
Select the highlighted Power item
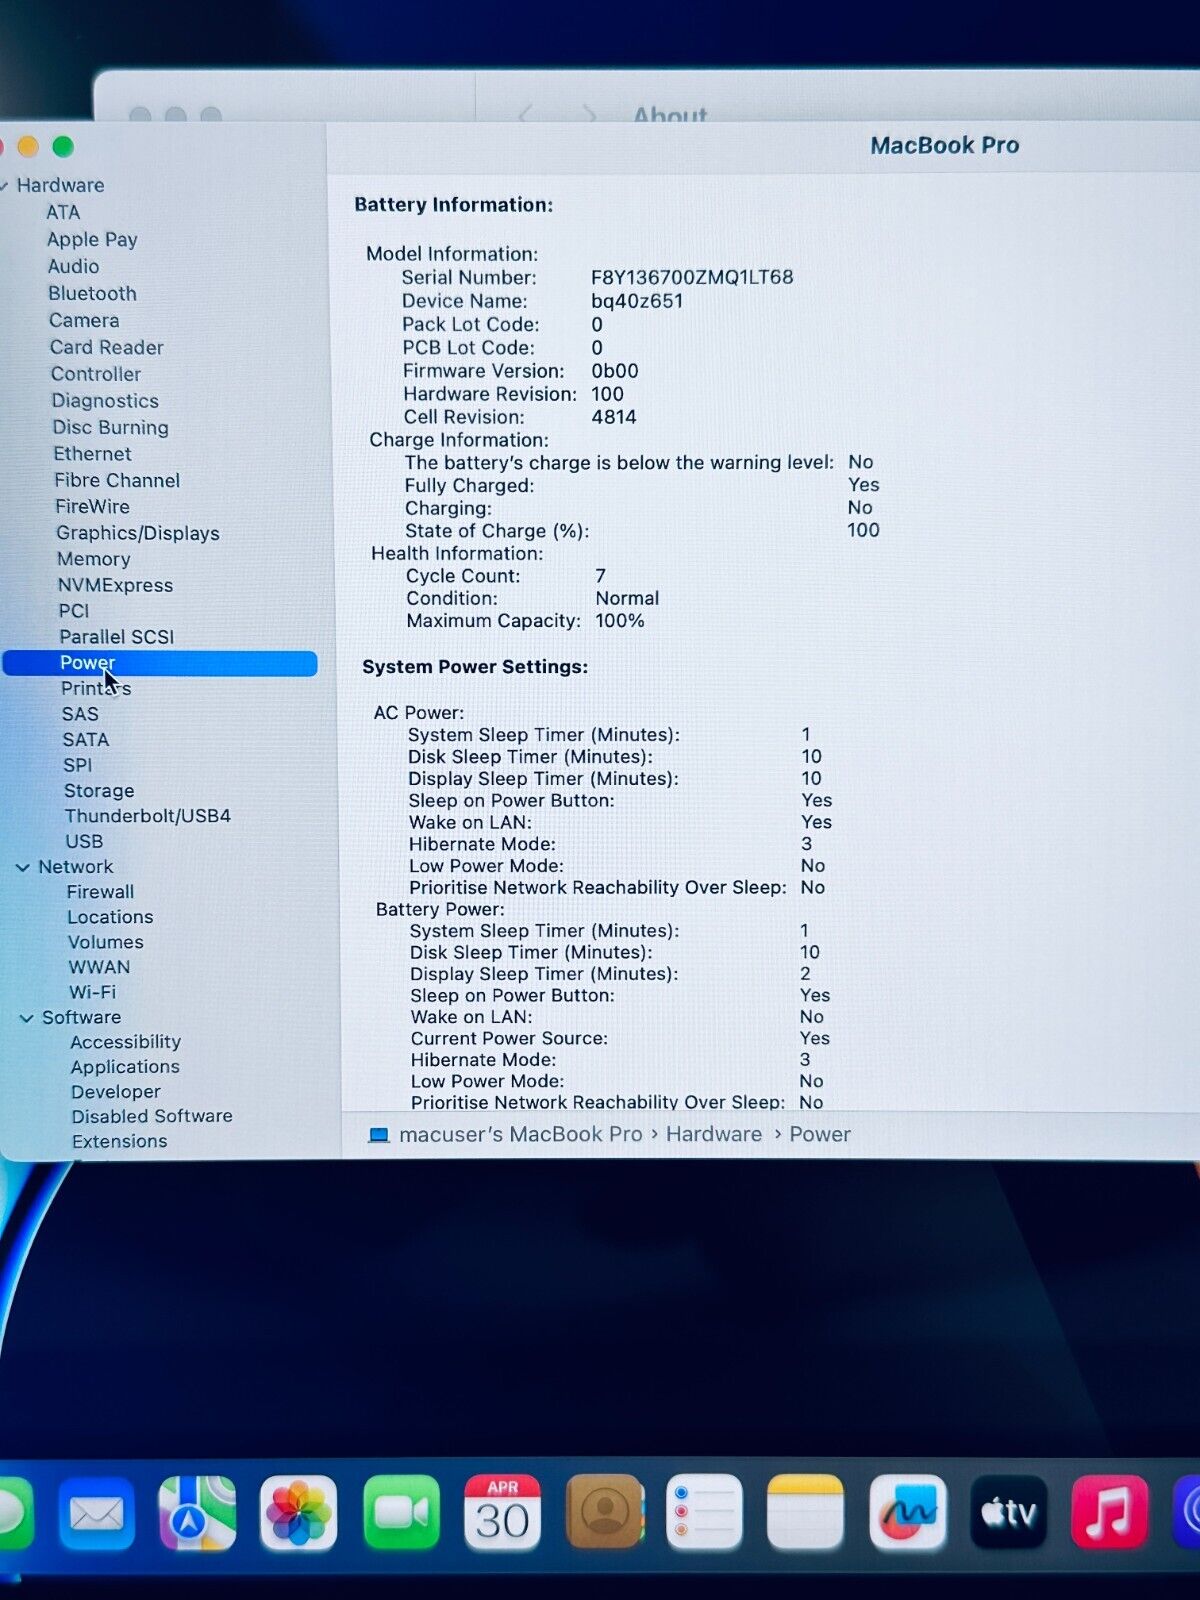(160, 663)
